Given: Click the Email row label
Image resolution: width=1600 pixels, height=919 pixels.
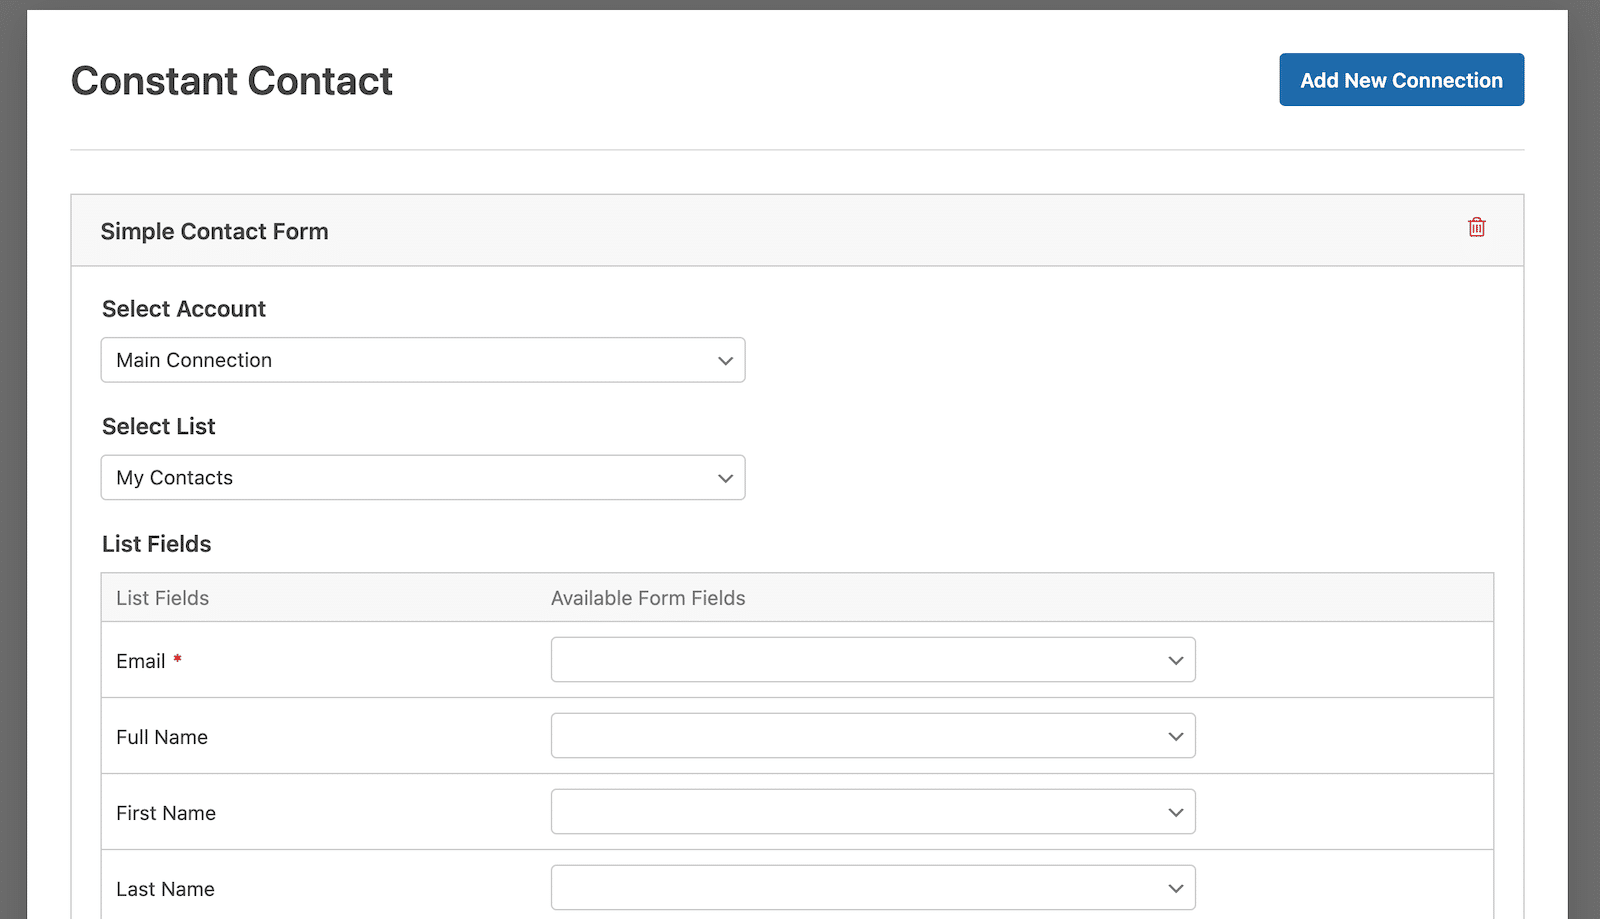Looking at the screenshot, I should (140, 661).
